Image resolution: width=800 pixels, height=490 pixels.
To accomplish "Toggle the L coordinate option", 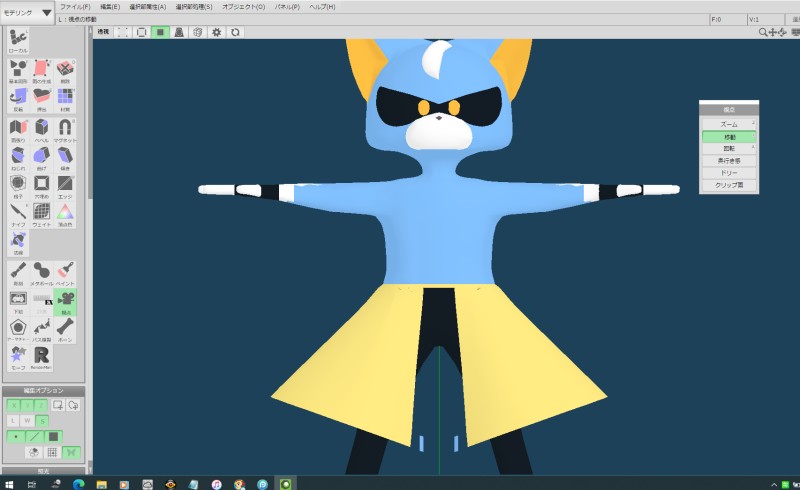I will (13, 421).
